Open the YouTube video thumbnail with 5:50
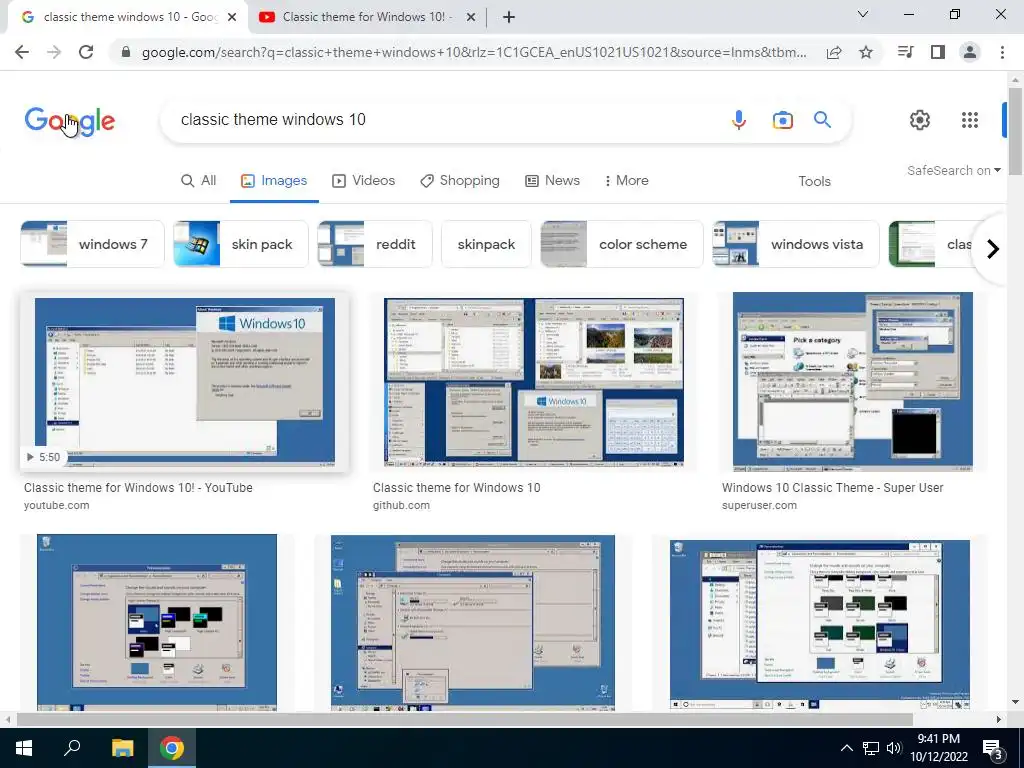1024x768 pixels. [x=185, y=382]
